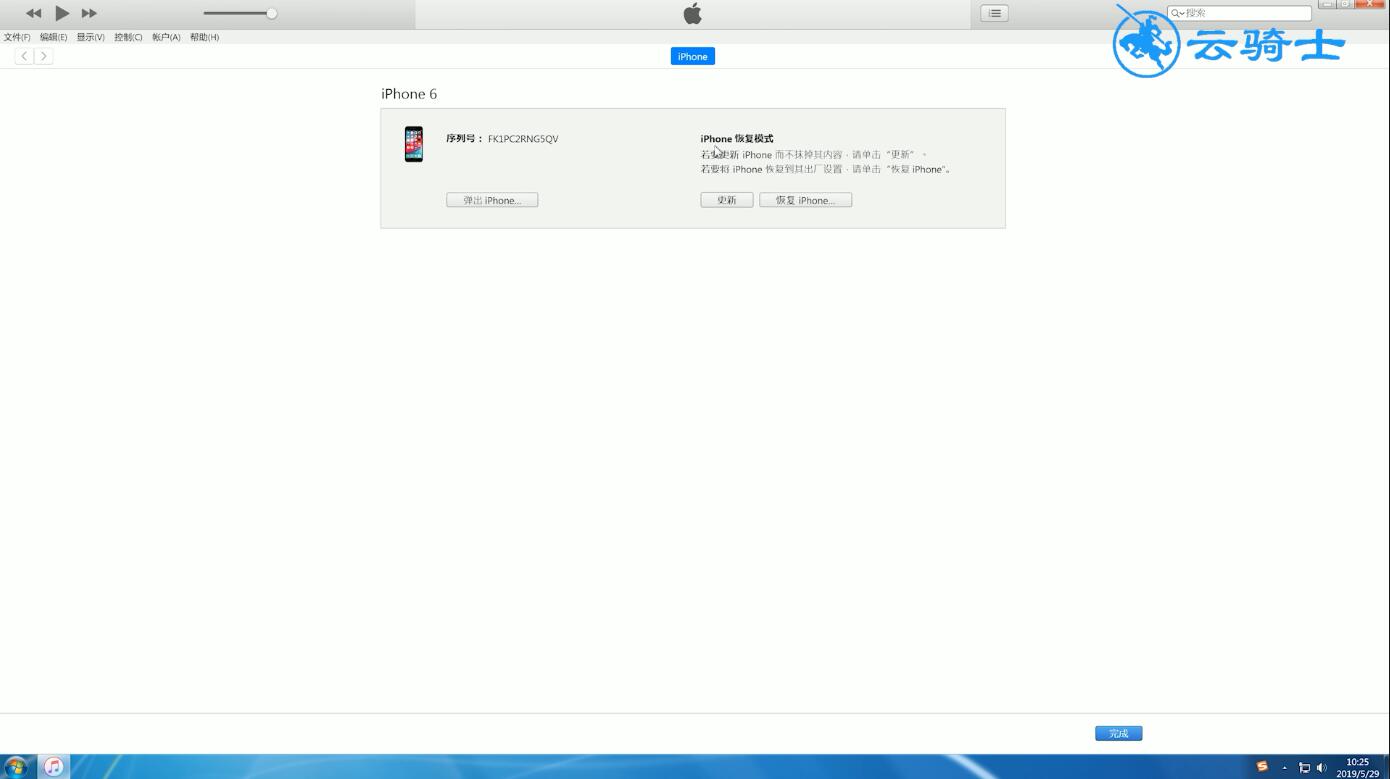Click the iPhone 6 device heading
The width and height of the screenshot is (1390, 779).
click(x=409, y=94)
